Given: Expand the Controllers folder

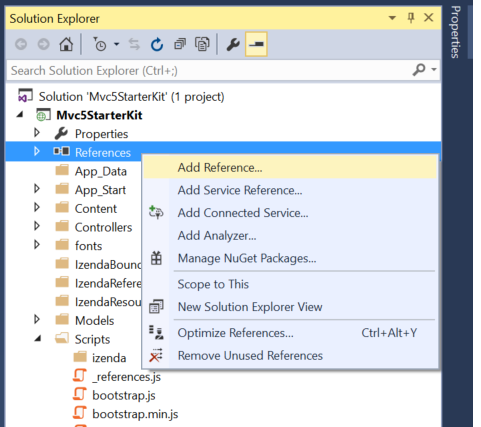Looking at the screenshot, I should coord(37,226).
